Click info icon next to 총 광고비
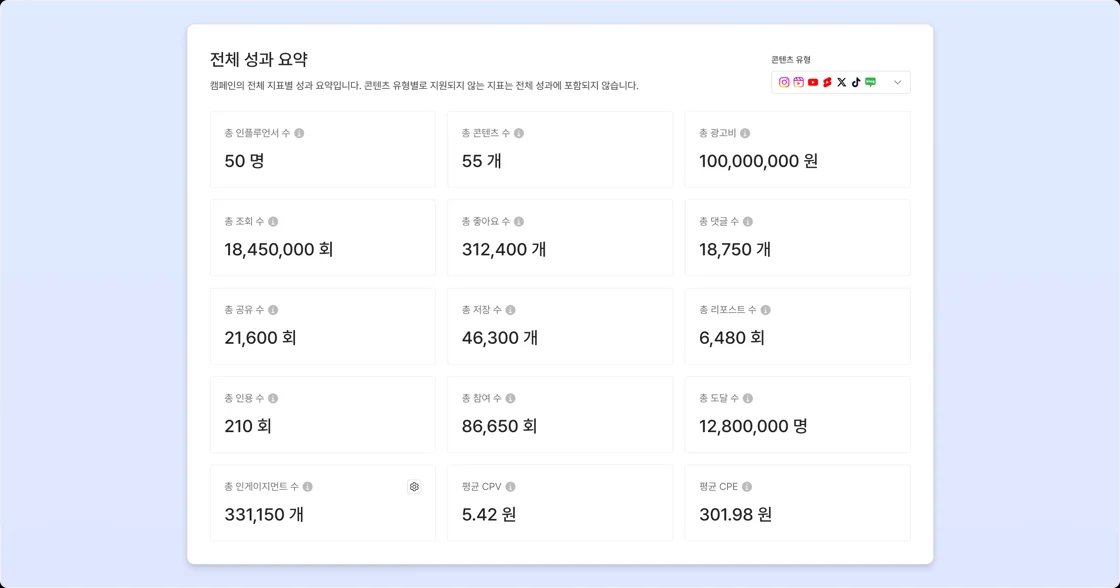The width and height of the screenshot is (1120, 588). tap(745, 133)
